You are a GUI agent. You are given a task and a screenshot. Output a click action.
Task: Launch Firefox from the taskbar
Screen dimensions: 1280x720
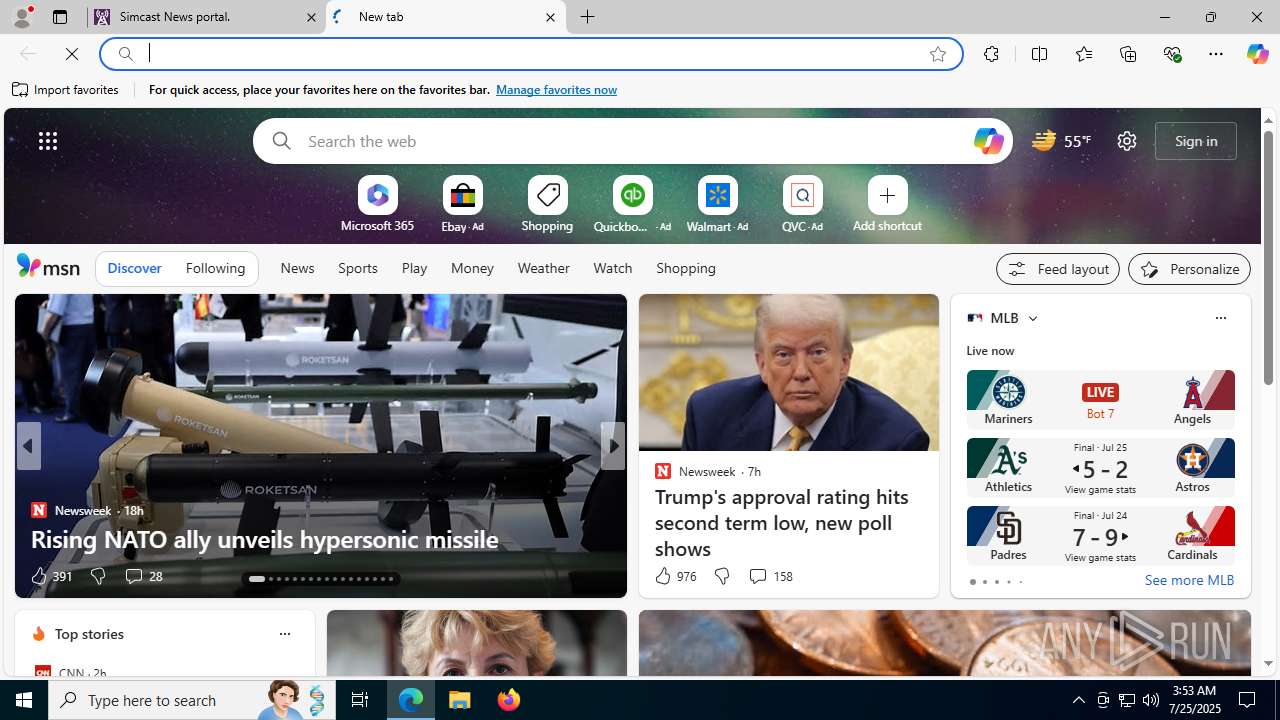508,700
